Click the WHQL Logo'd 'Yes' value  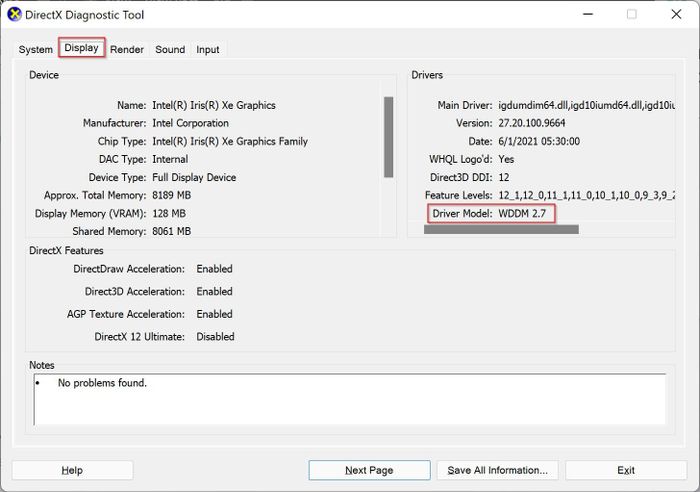click(x=506, y=159)
